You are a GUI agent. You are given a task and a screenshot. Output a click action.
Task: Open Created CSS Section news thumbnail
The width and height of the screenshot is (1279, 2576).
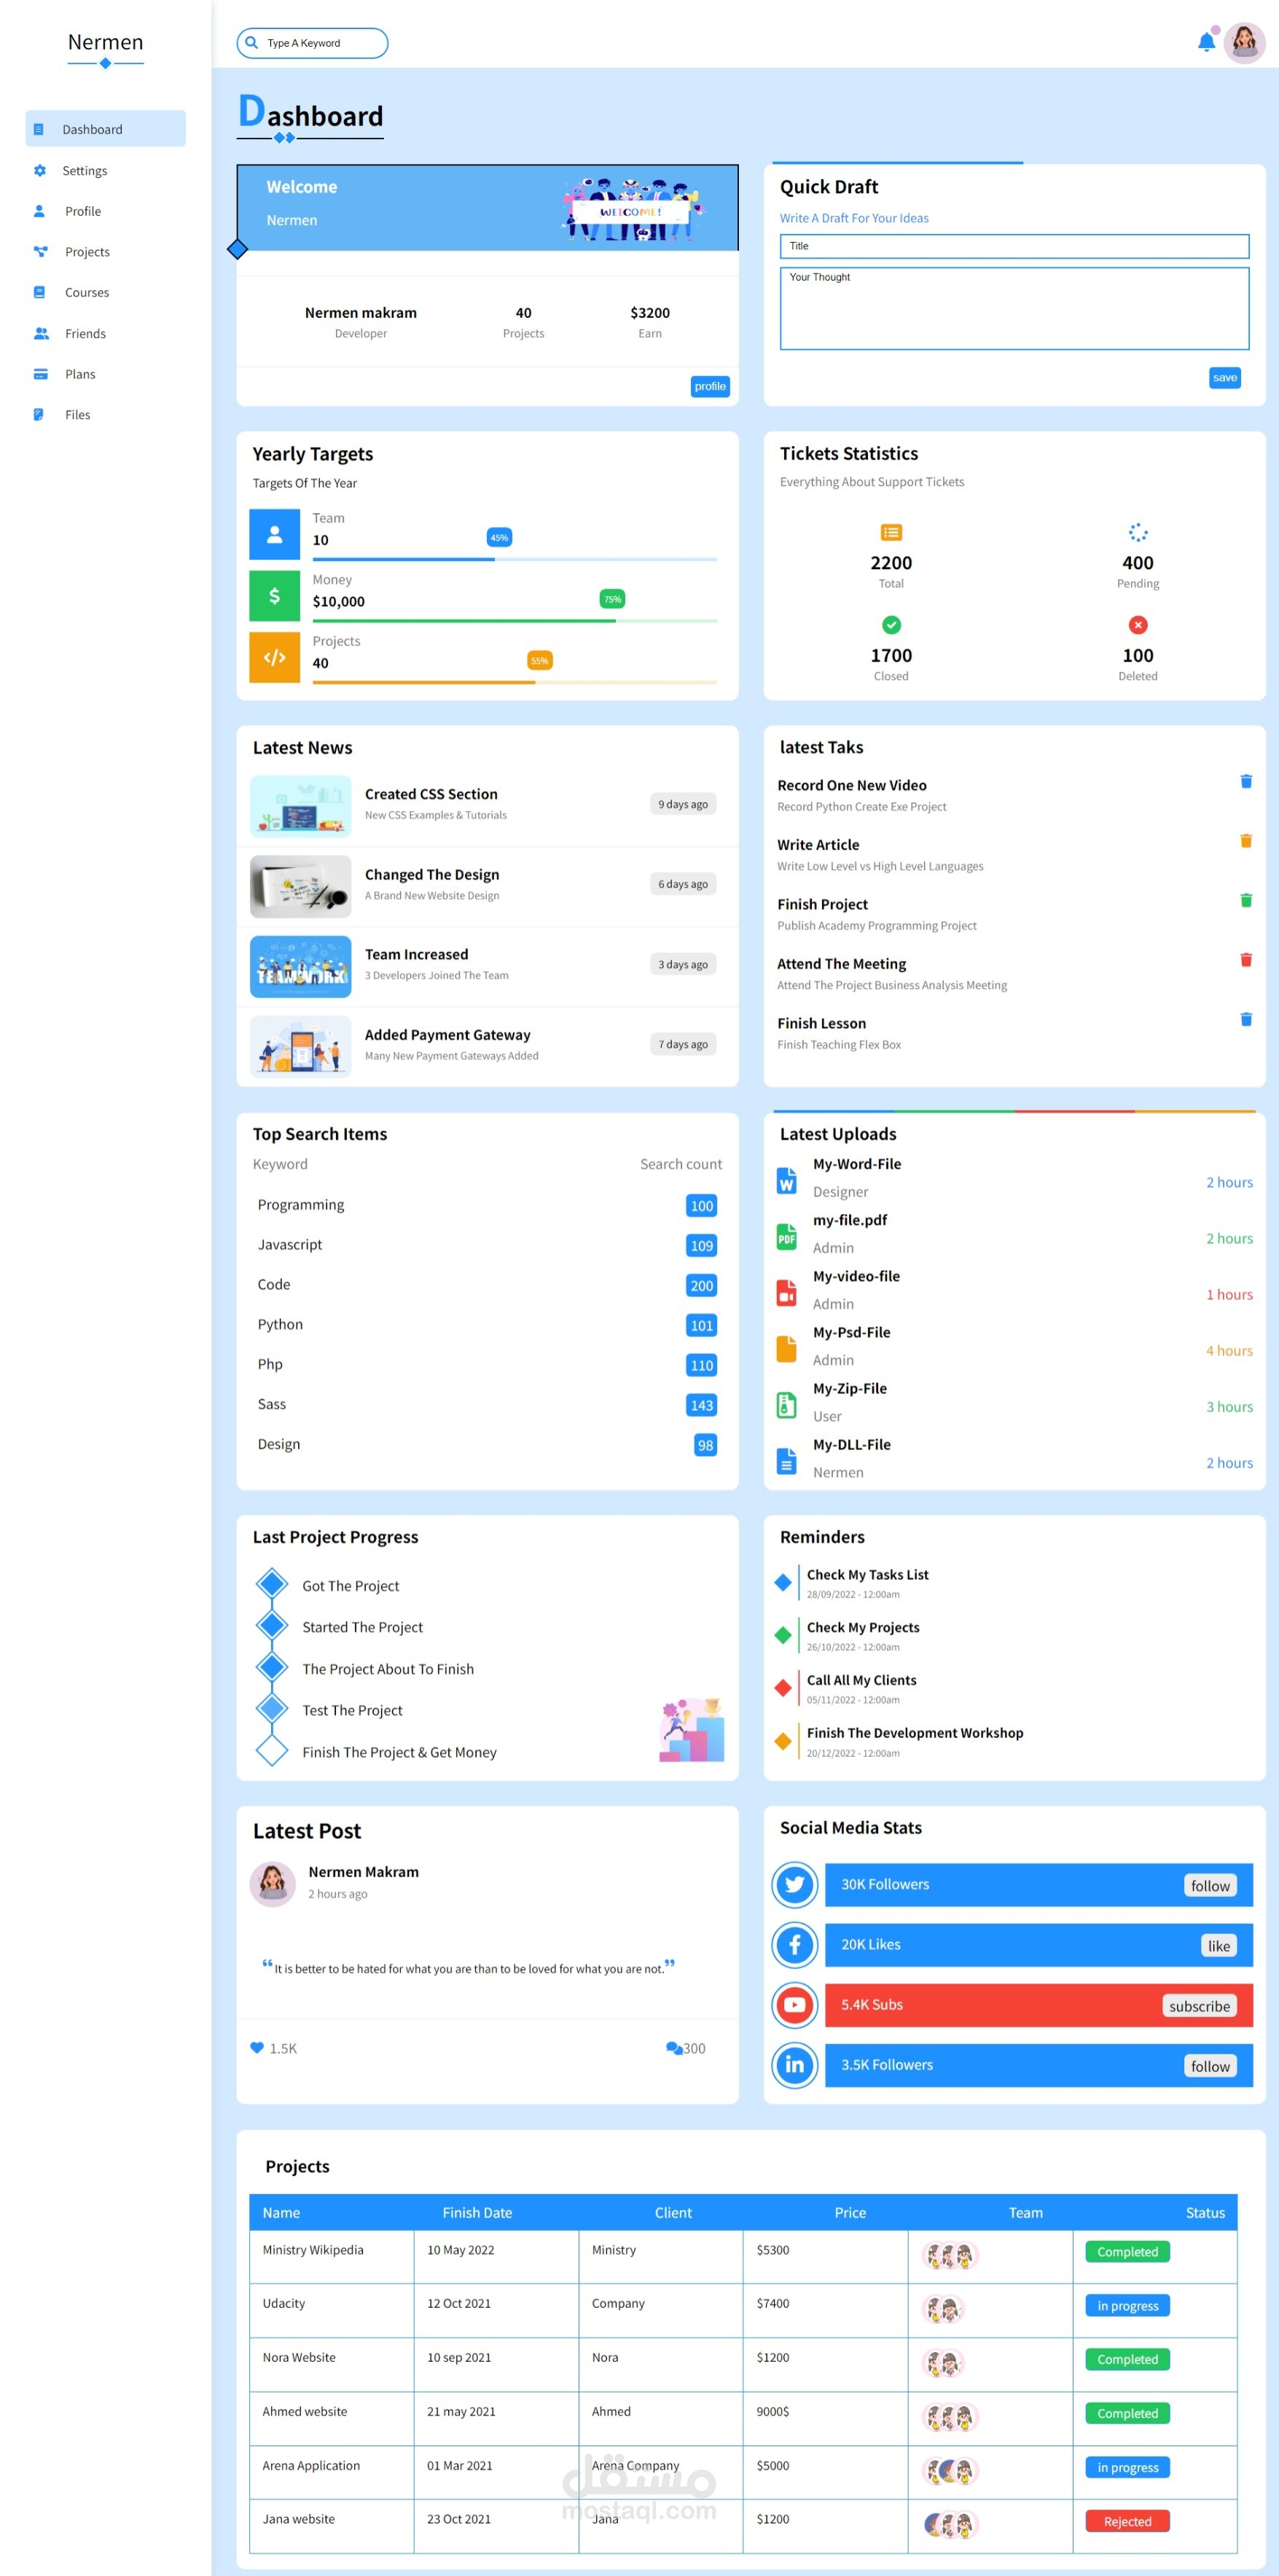click(301, 805)
